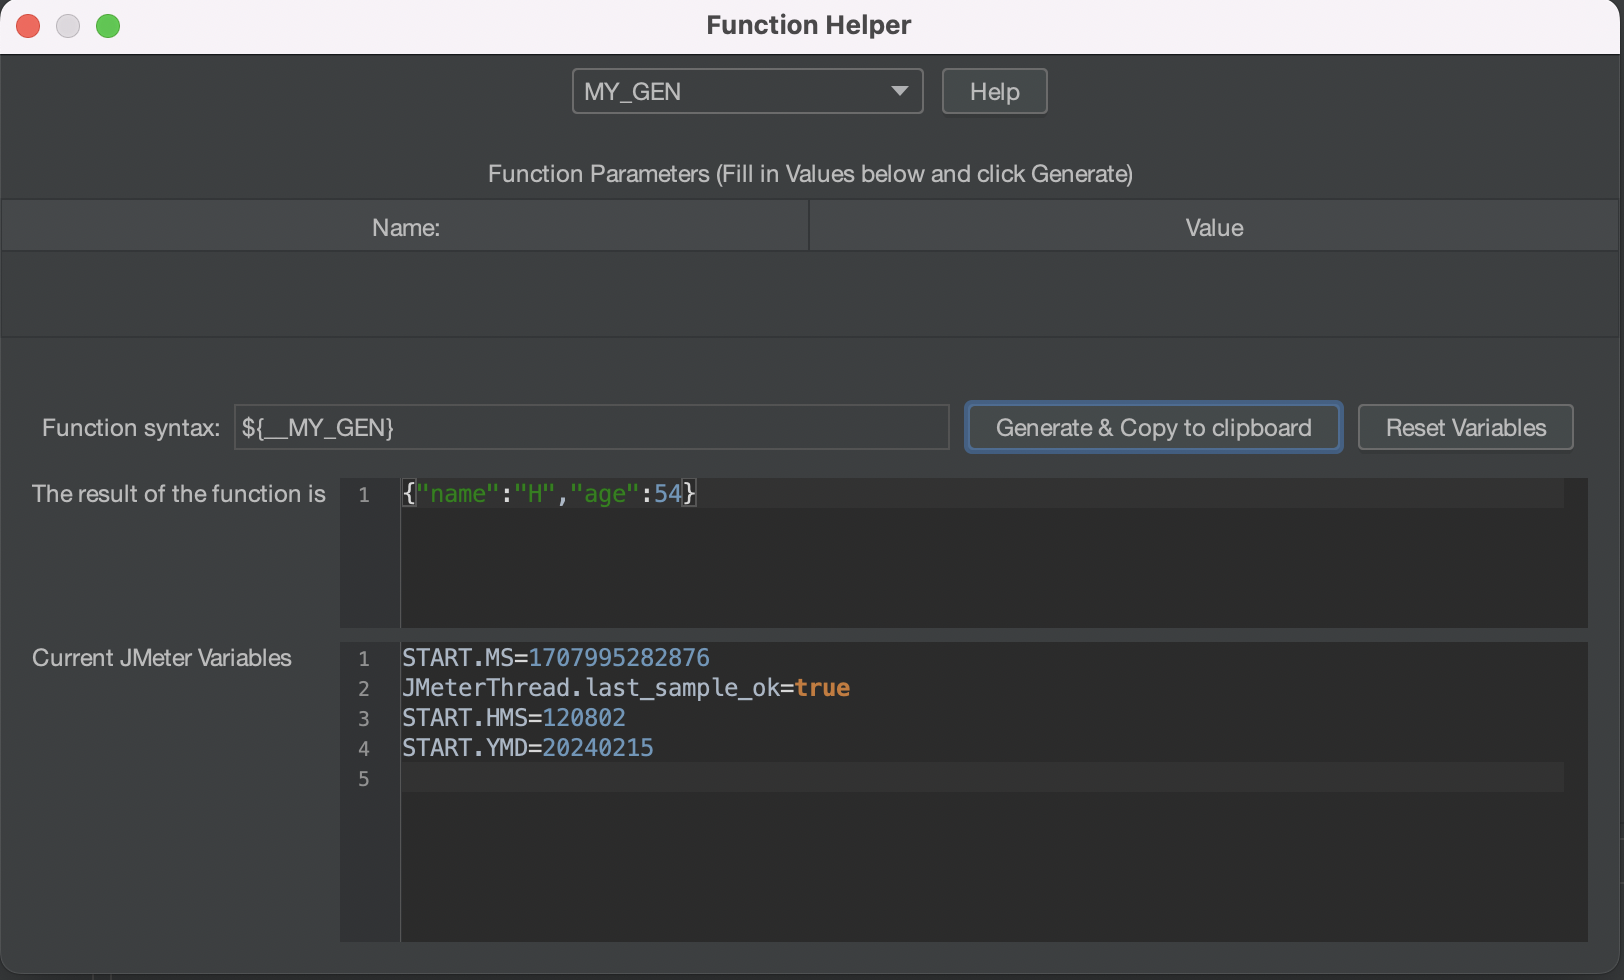The image size is (1624, 980).
Task: Click the Reset Variables button
Action: click(x=1465, y=428)
